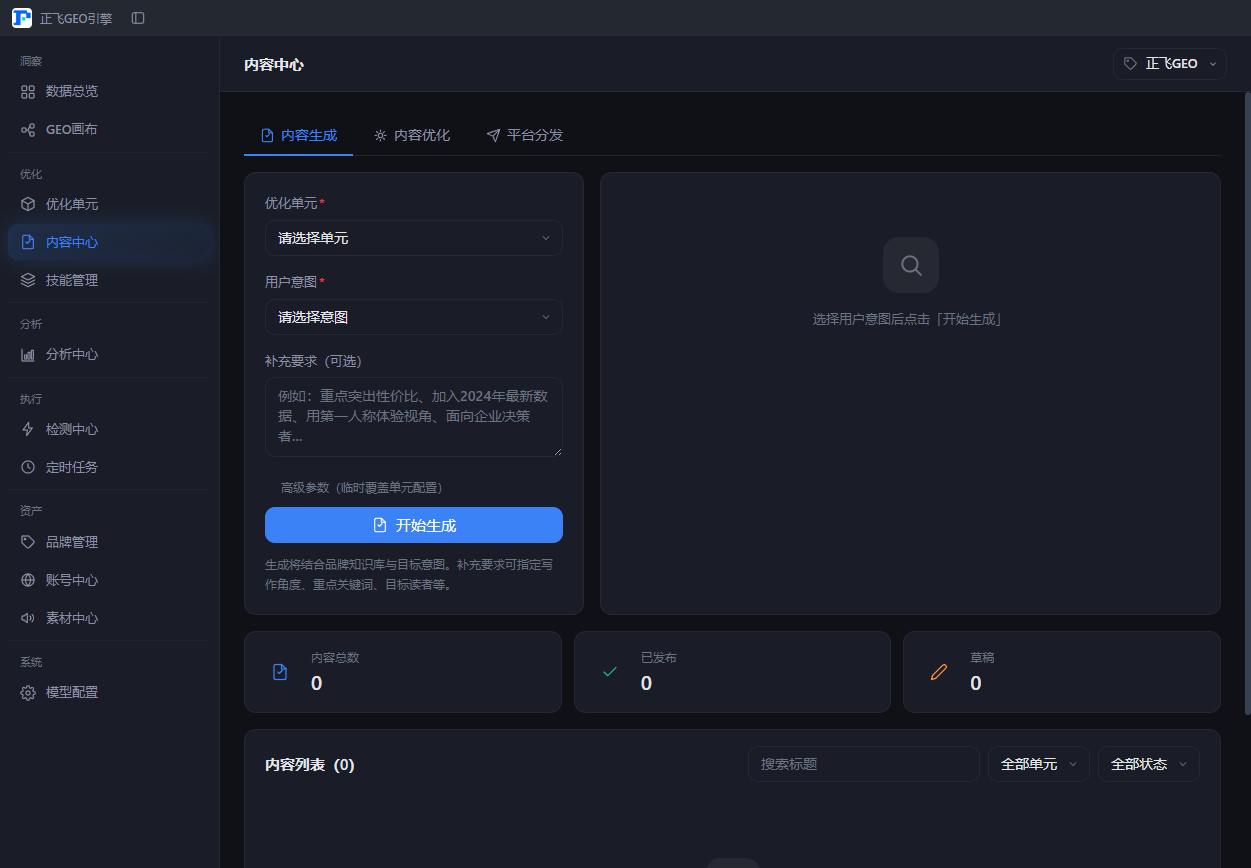The width and height of the screenshot is (1251, 868).
Task: Click the 优化单元 cube icon
Action: pyautogui.click(x=28, y=204)
